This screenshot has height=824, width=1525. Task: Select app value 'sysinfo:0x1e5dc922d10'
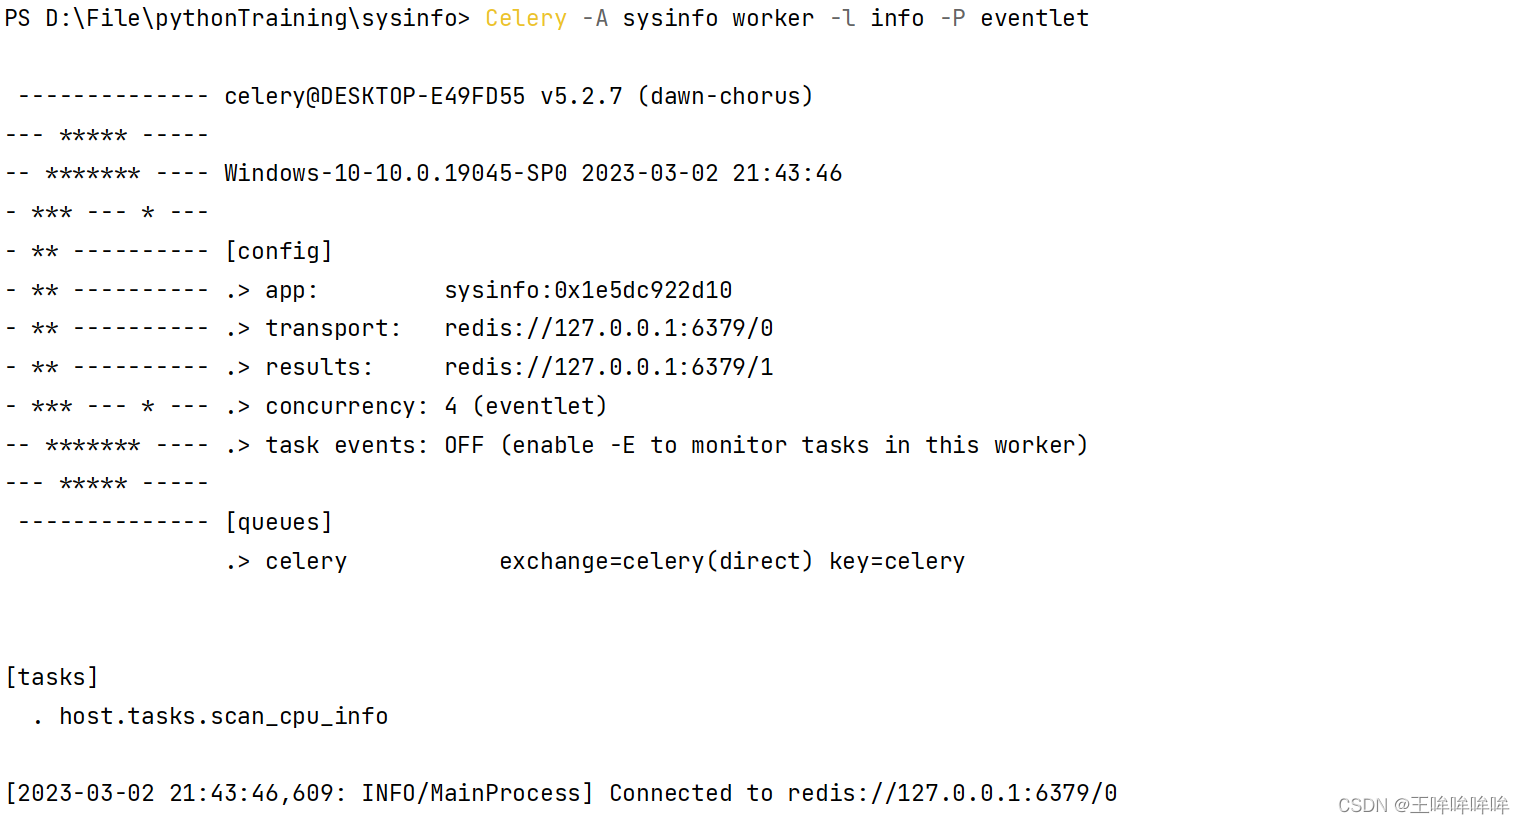click(x=588, y=291)
